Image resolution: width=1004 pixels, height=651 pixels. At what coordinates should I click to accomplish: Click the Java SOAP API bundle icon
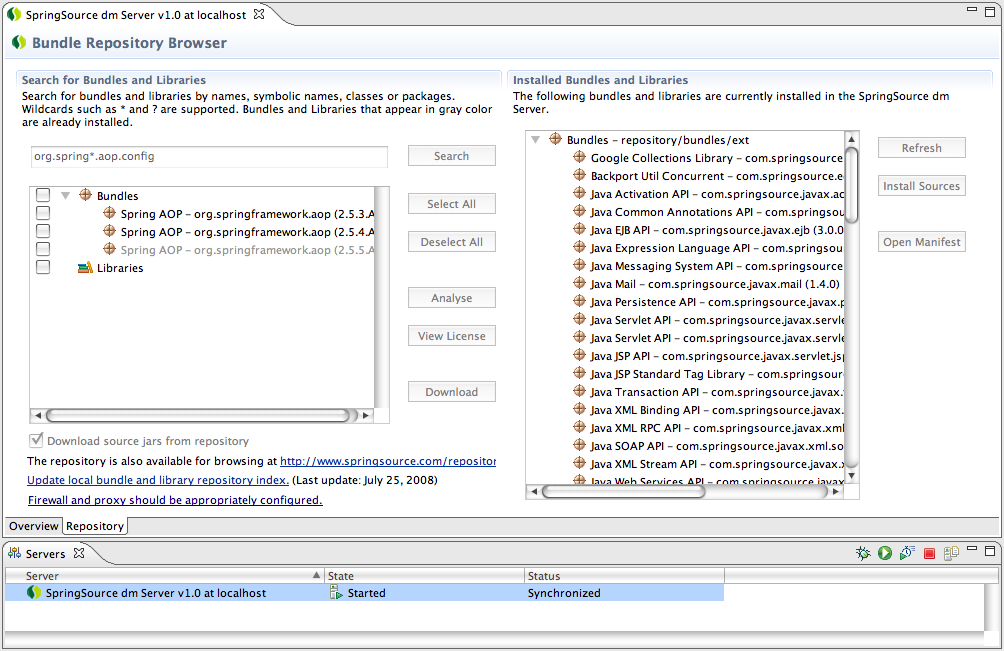(x=579, y=445)
